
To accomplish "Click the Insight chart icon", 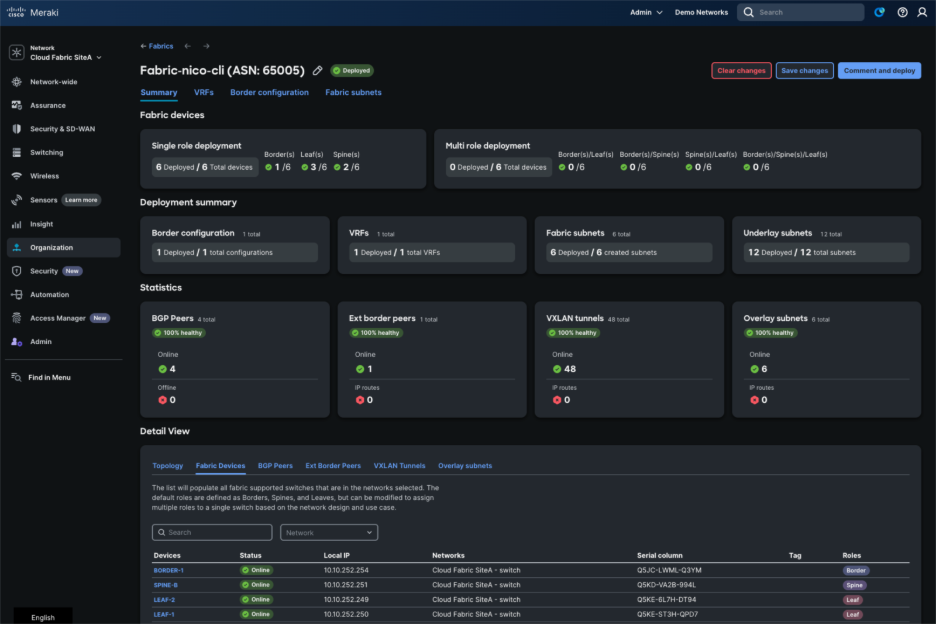I will click(17, 224).
